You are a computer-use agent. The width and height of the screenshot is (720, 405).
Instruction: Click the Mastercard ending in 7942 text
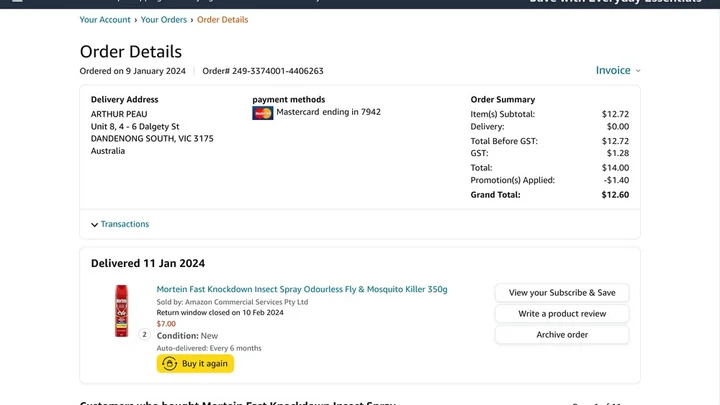(x=328, y=112)
